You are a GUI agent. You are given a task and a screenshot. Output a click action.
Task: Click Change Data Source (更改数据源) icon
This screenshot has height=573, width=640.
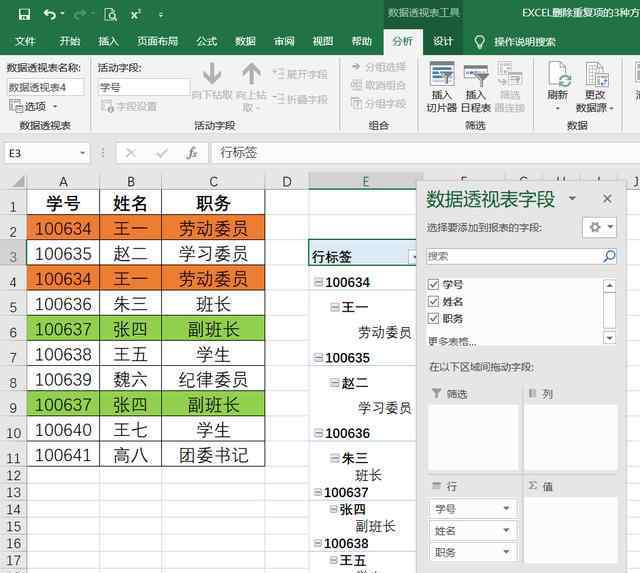(x=597, y=76)
